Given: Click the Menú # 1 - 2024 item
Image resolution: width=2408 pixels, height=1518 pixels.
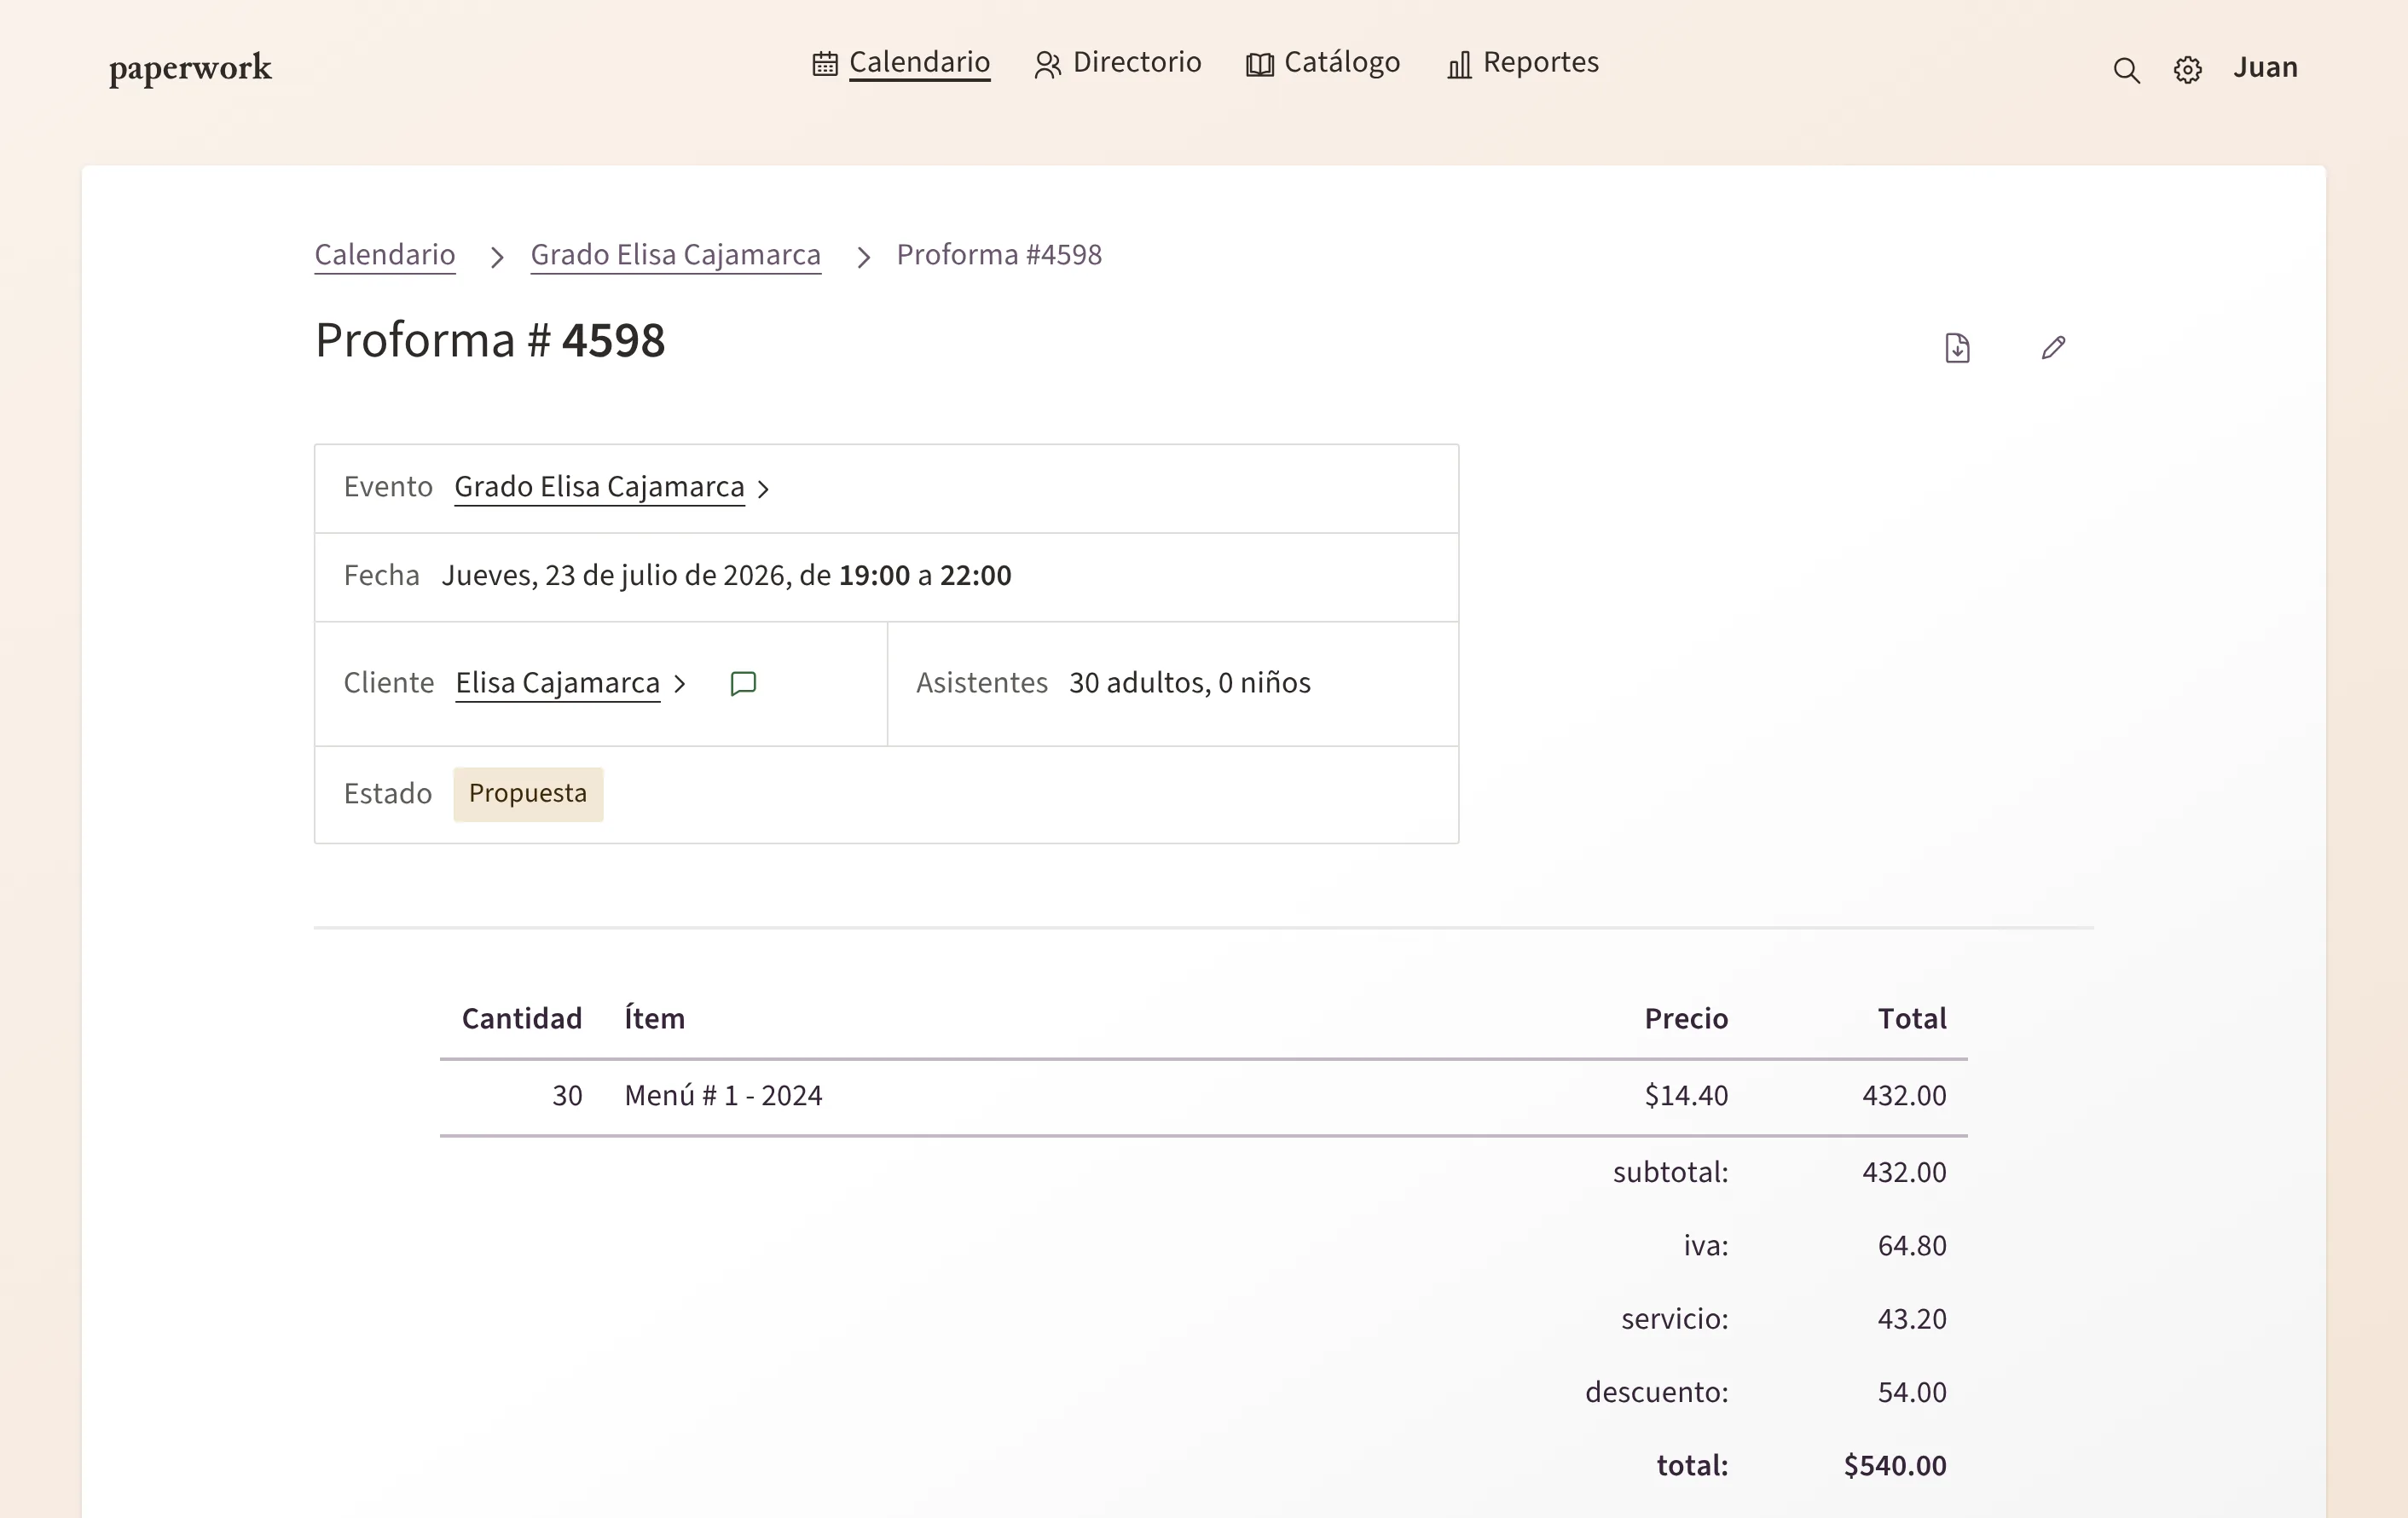Looking at the screenshot, I should pos(723,1096).
